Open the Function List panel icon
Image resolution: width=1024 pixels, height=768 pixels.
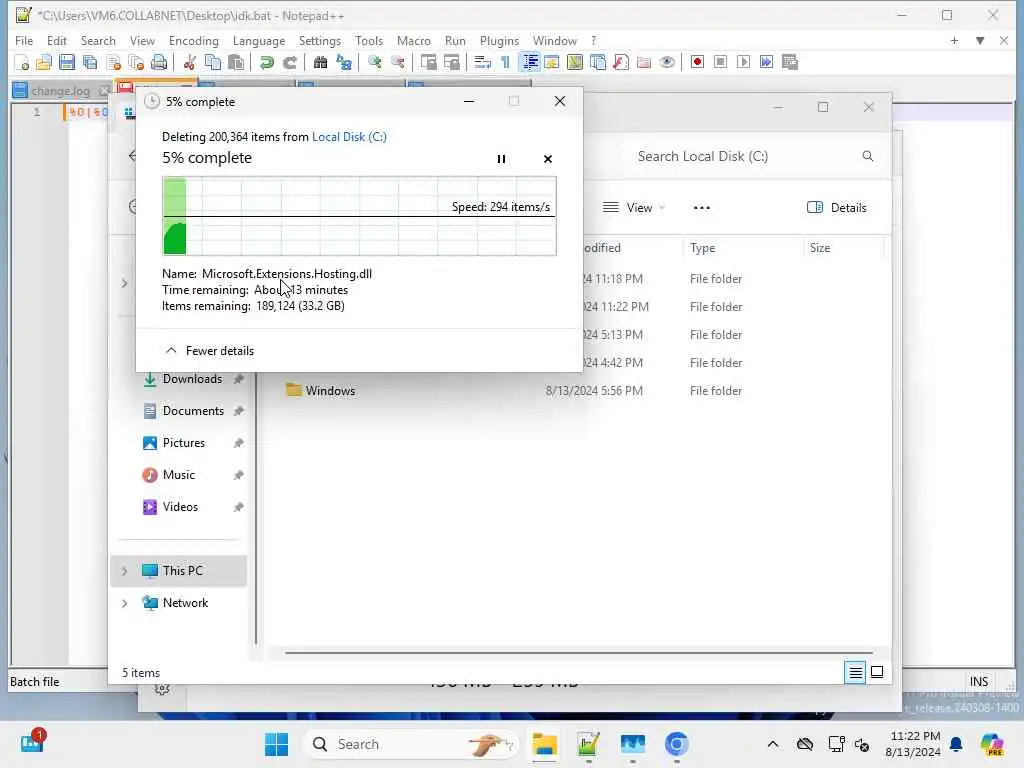[x=621, y=62]
